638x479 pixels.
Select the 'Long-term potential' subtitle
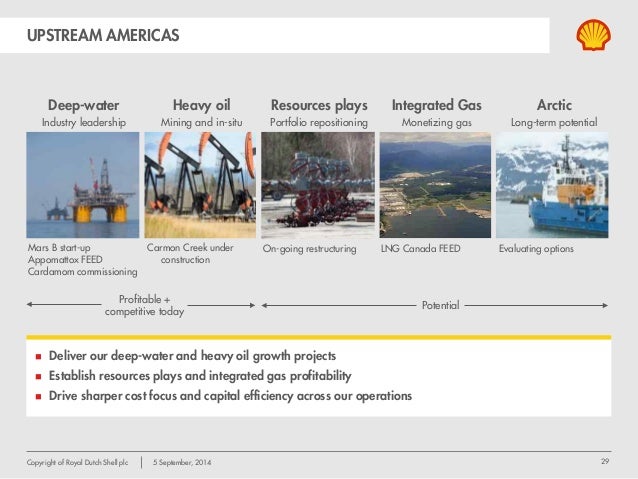point(554,122)
